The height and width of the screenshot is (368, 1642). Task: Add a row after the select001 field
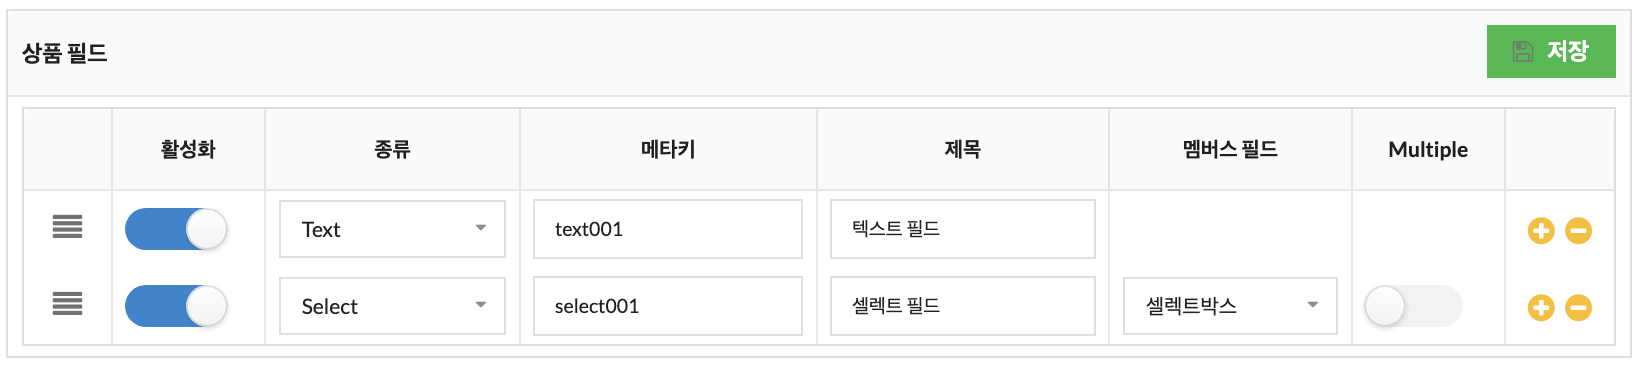[x=1541, y=308]
